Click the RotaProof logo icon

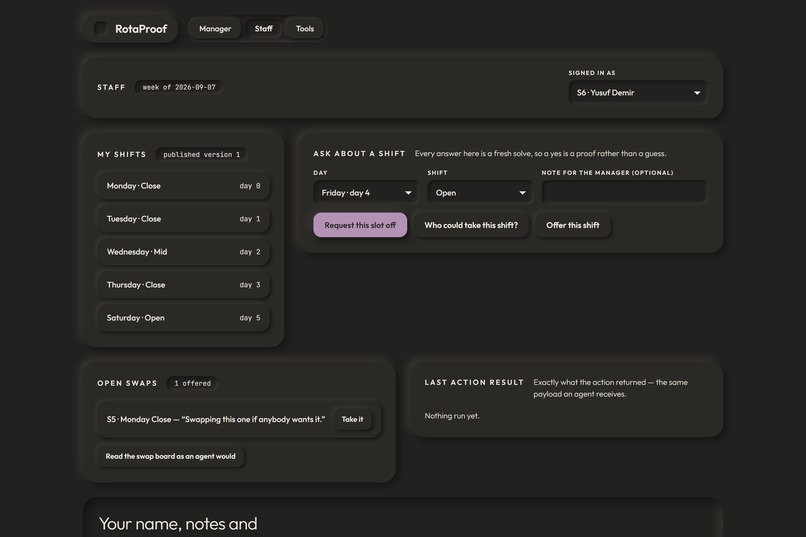coord(100,28)
